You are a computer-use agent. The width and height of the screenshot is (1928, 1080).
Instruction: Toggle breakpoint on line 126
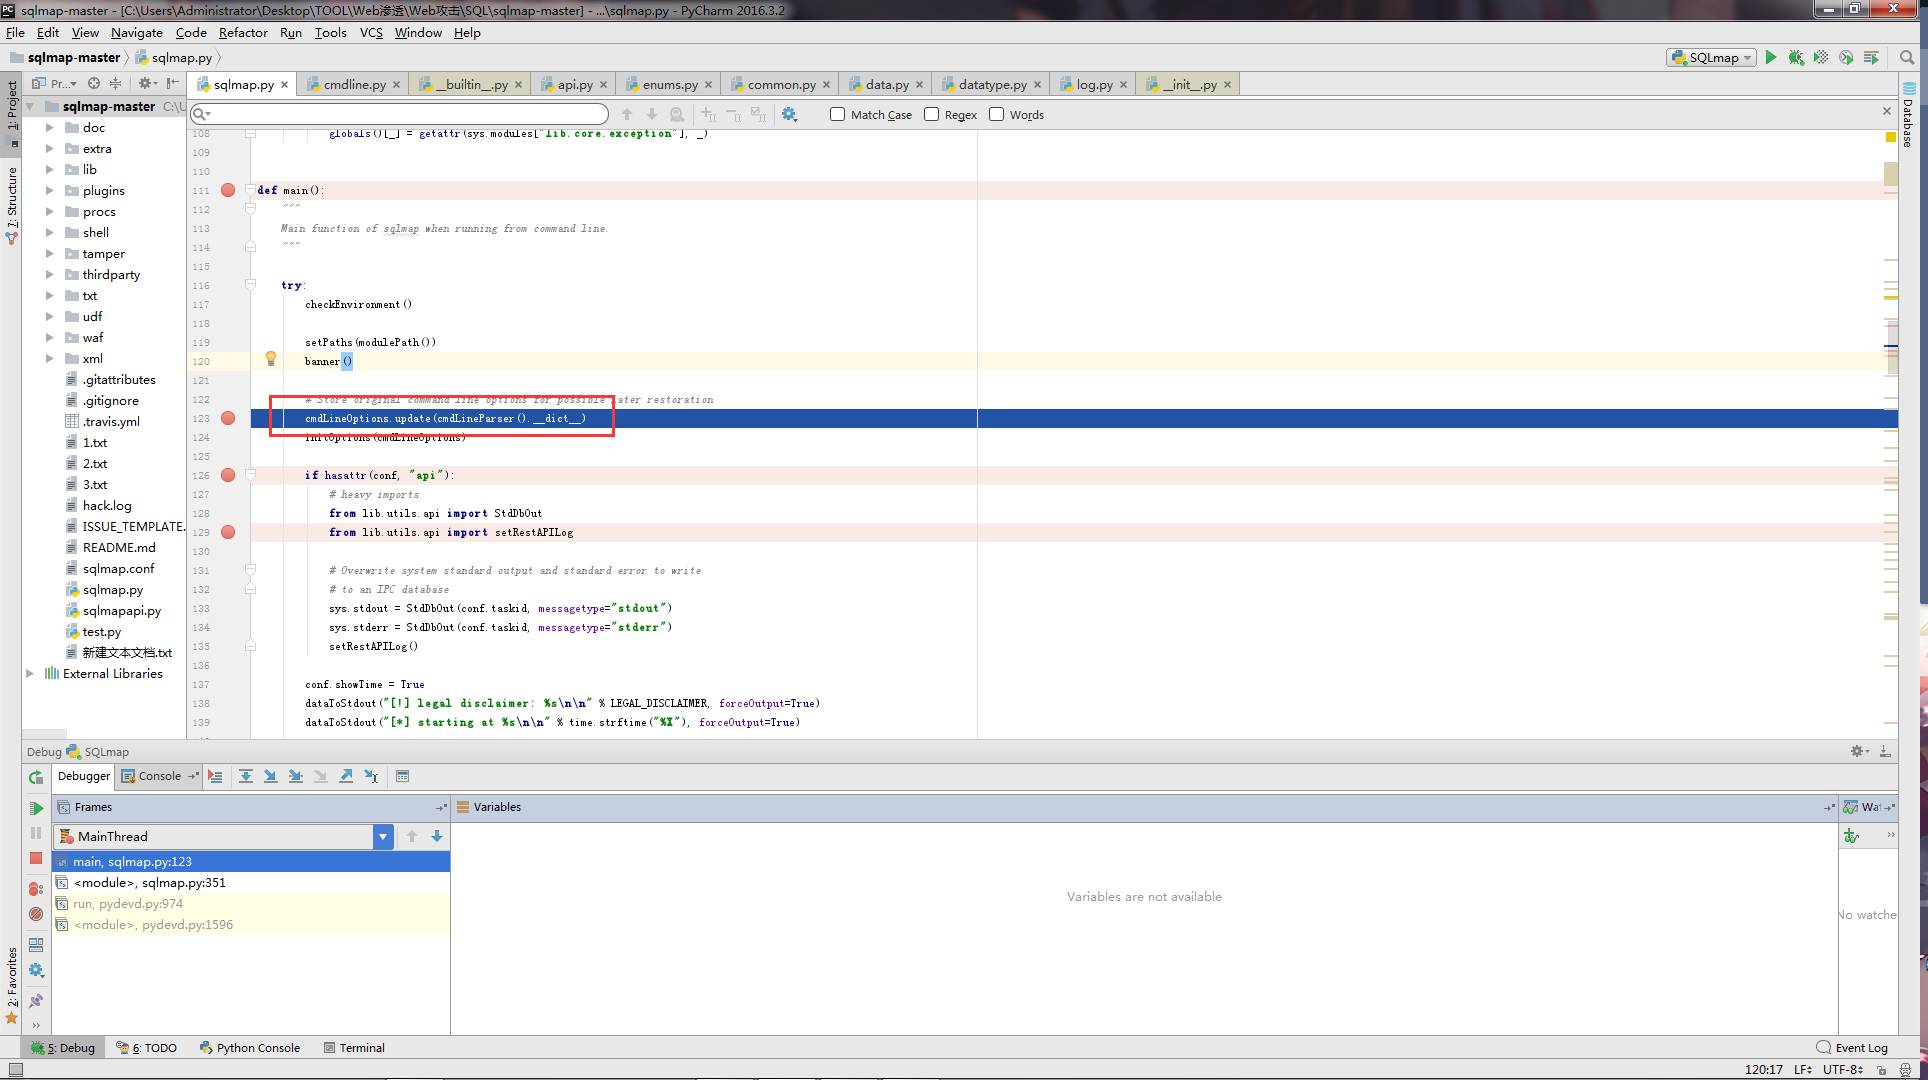[x=228, y=475]
